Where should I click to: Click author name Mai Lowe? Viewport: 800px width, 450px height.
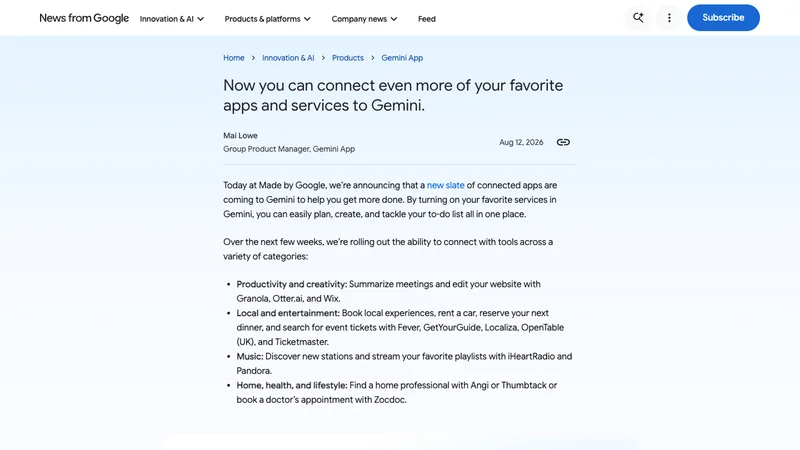click(240, 136)
